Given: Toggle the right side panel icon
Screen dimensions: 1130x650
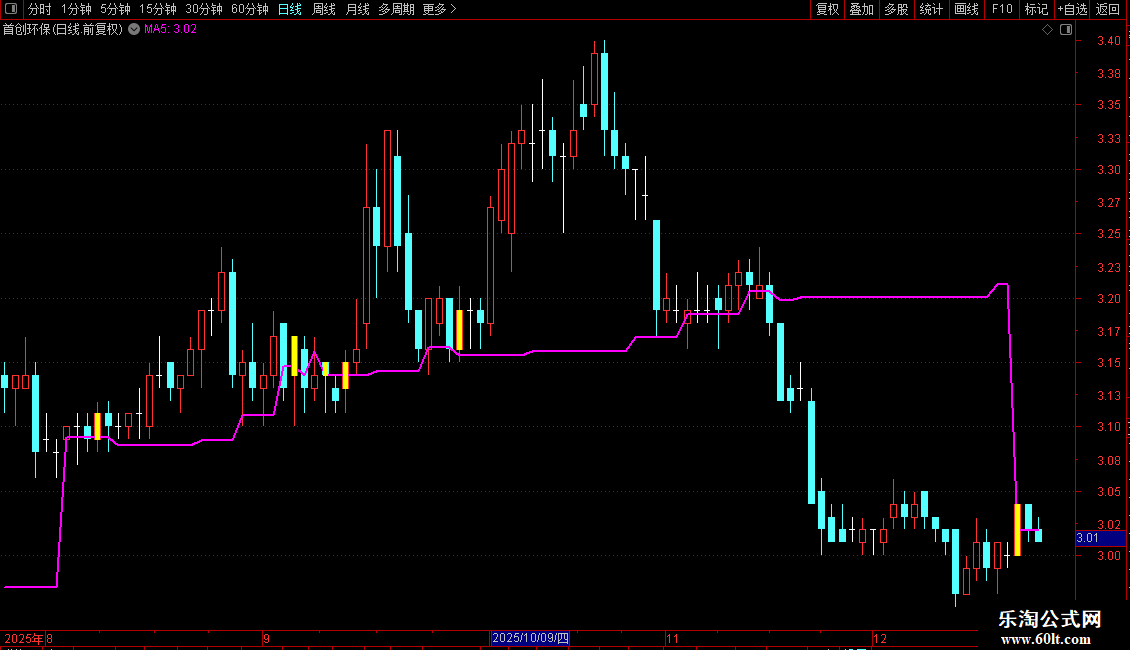Looking at the screenshot, I should tap(1067, 30).
